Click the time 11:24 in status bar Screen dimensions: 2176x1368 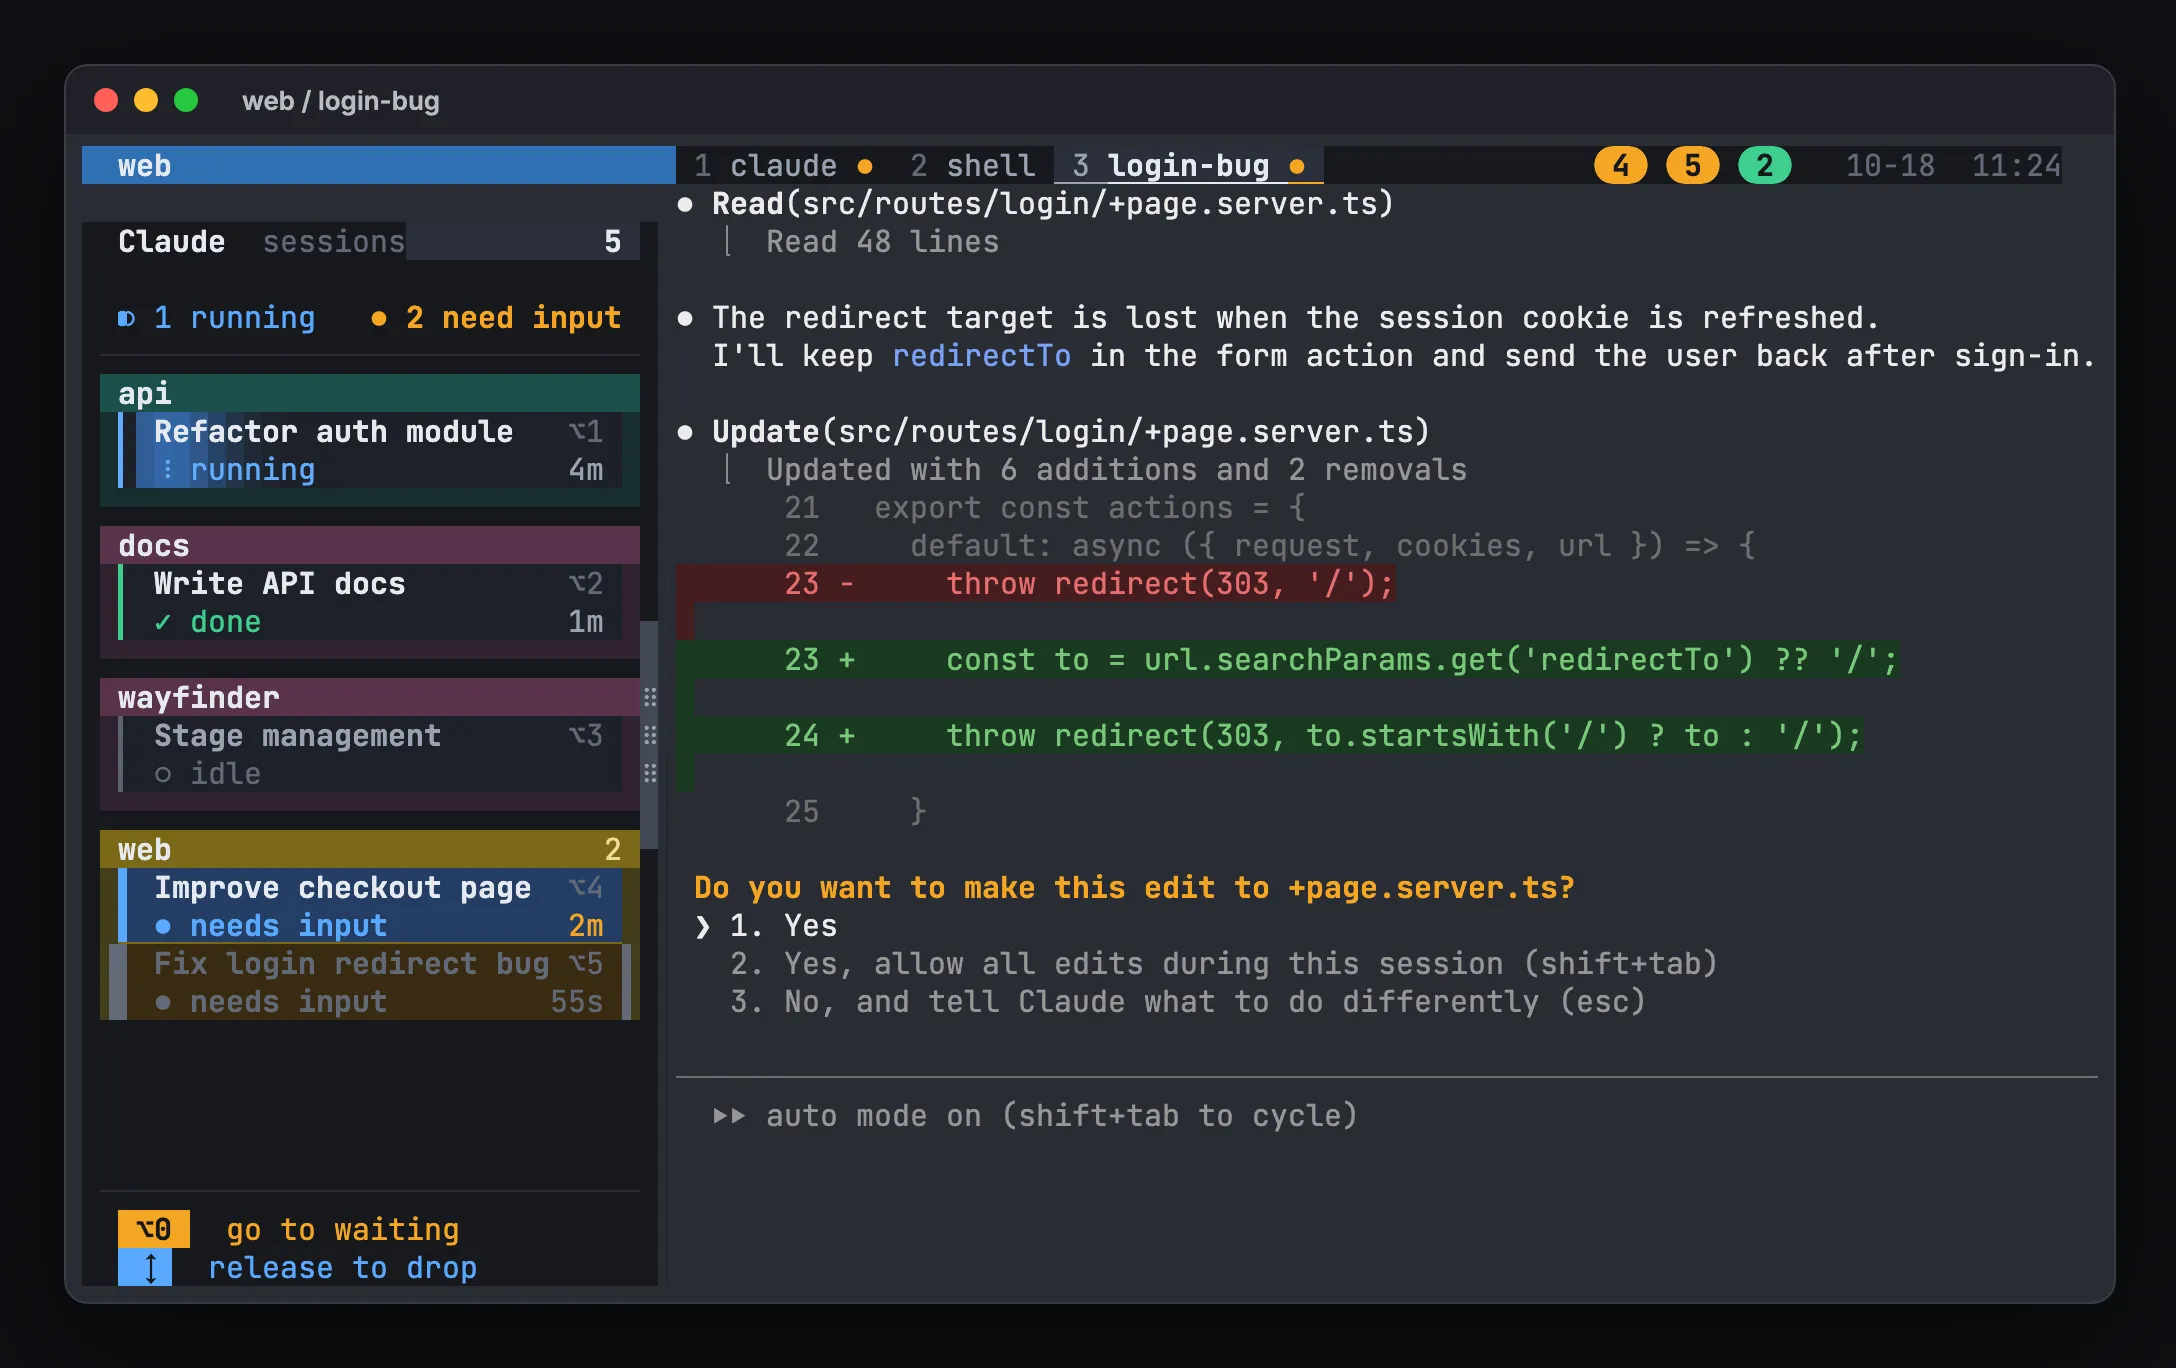(2016, 165)
